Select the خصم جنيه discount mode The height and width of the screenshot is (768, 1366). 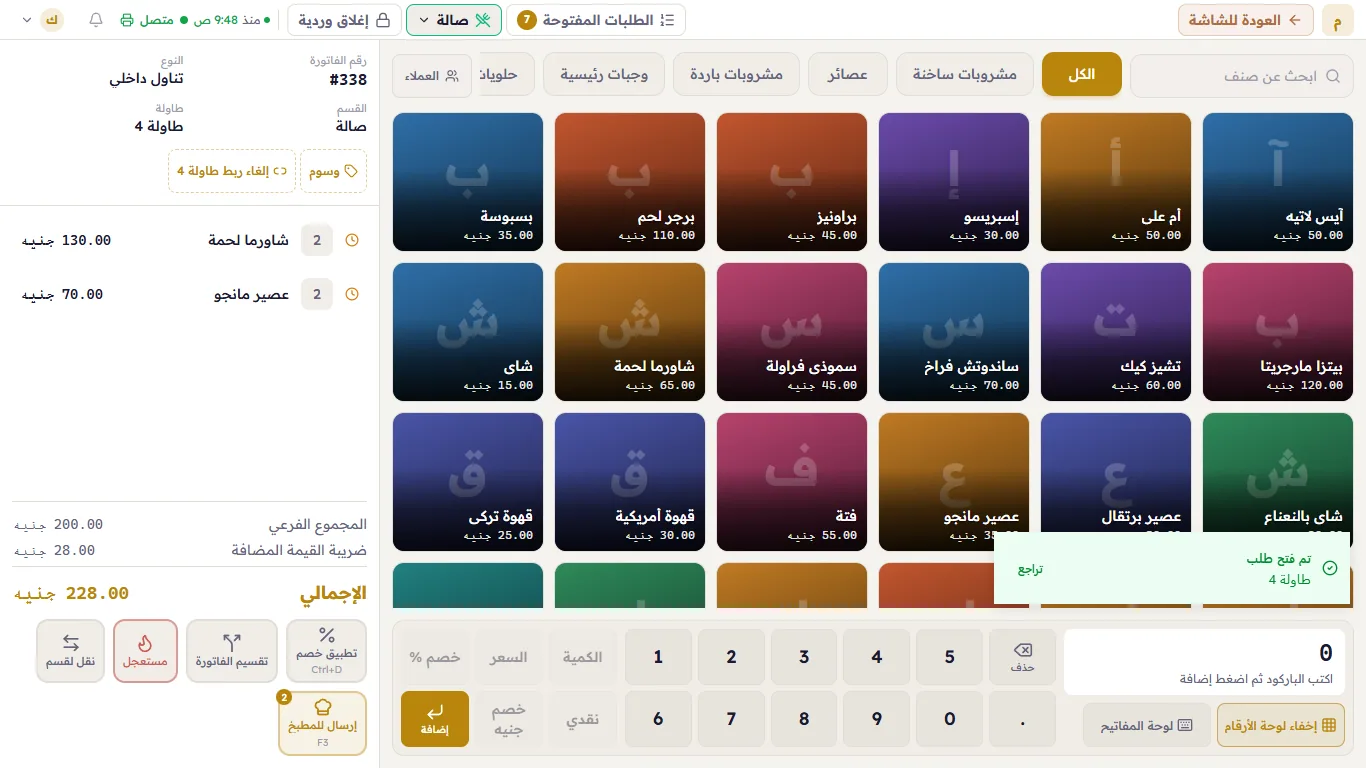(x=509, y=719)
